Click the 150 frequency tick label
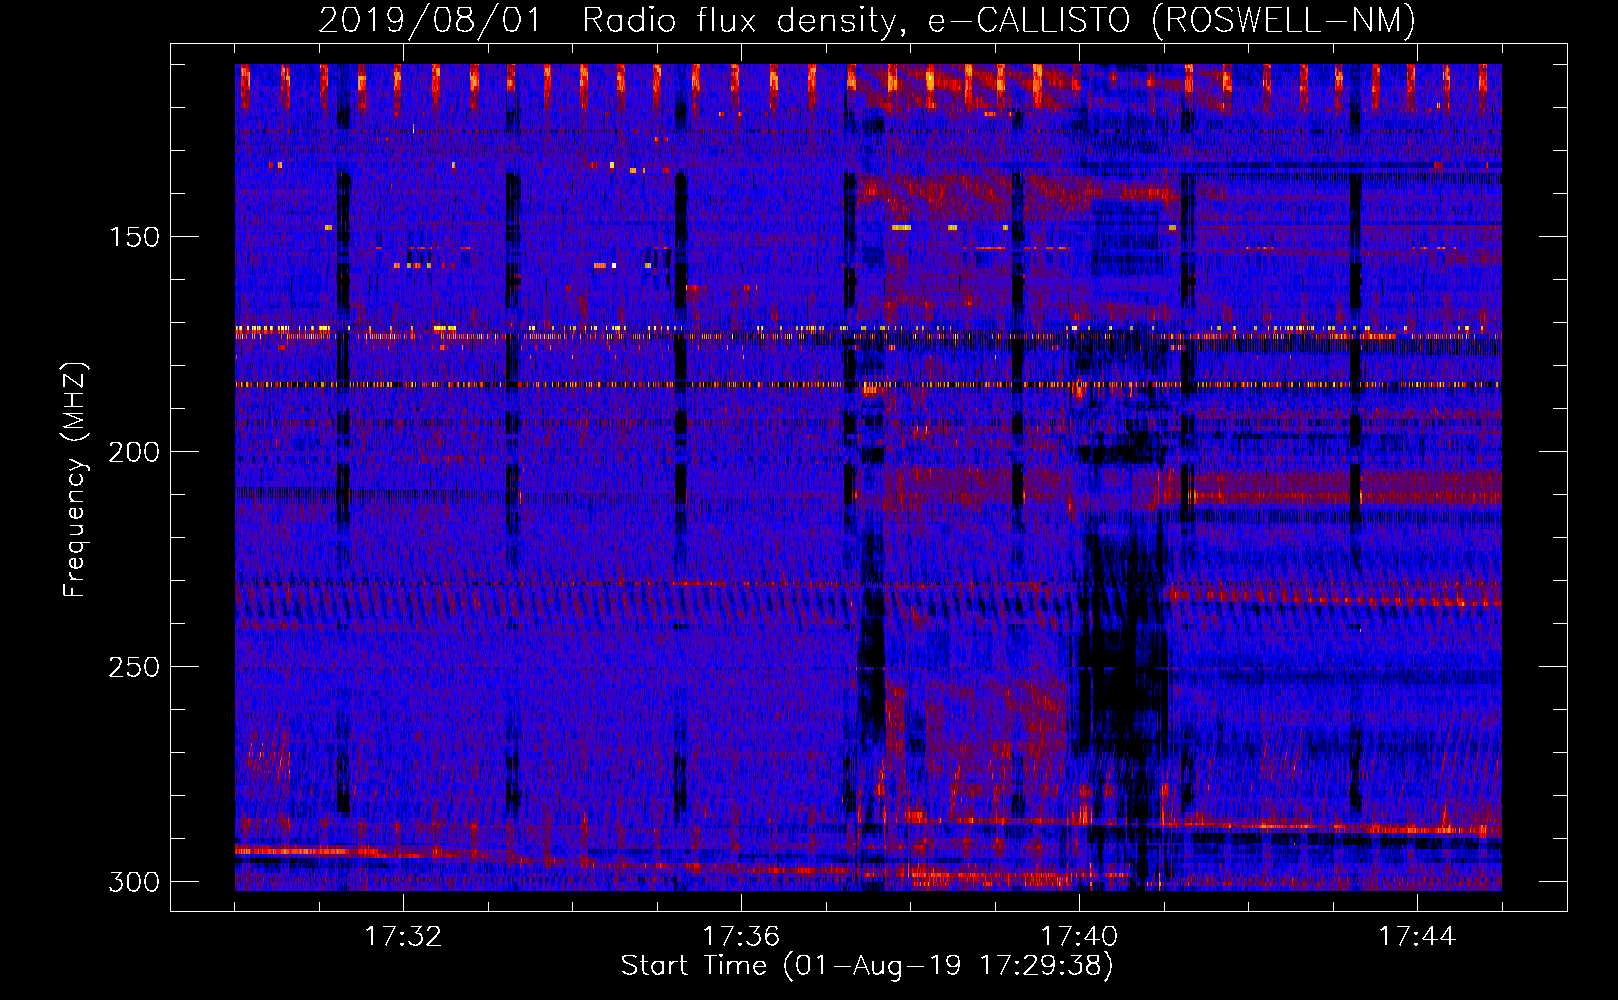 (134, 237)
